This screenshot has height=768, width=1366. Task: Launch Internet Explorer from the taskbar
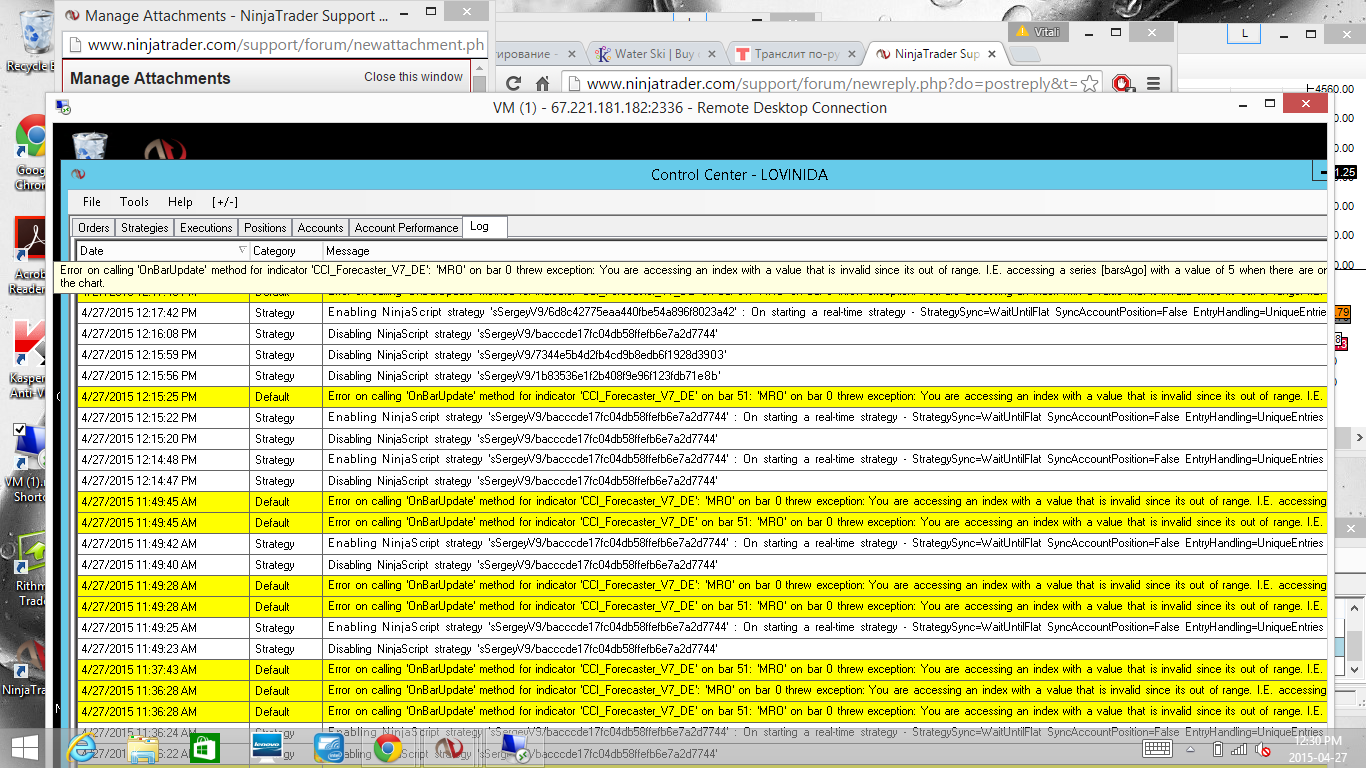tap(82, 747)
